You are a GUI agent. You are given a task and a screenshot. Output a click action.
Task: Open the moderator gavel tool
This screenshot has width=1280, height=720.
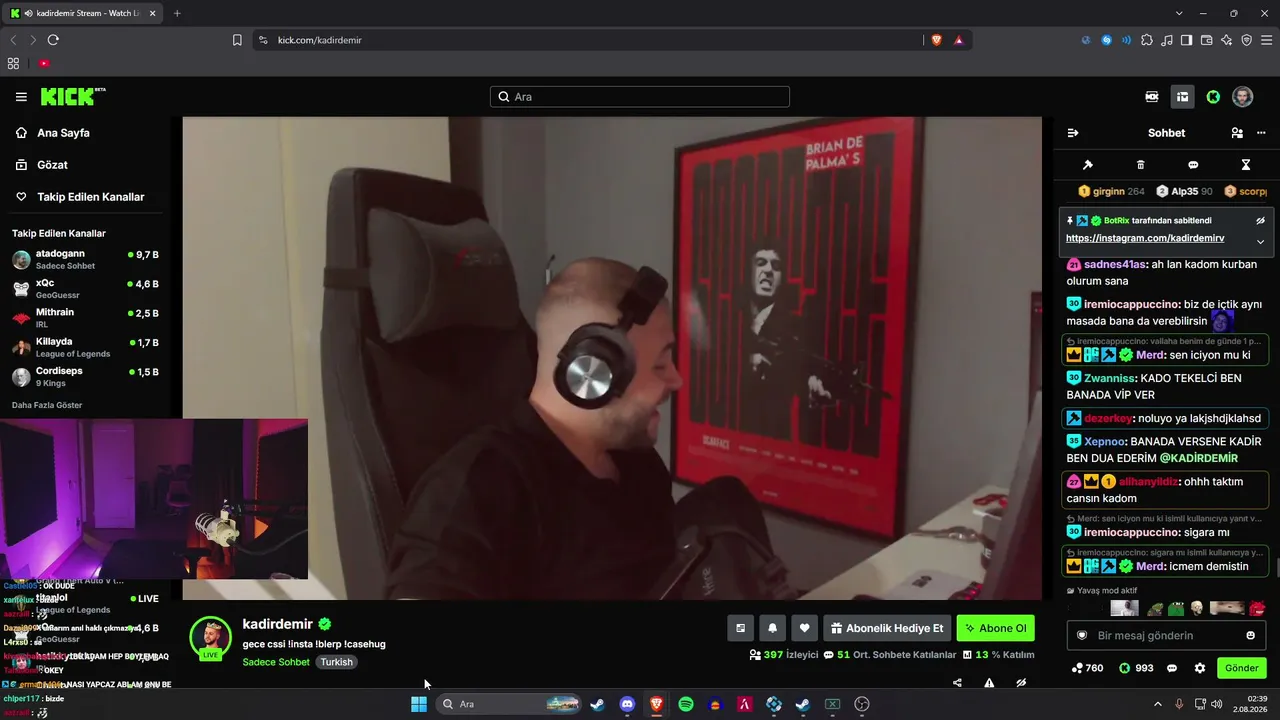[x=1088, y=165]
